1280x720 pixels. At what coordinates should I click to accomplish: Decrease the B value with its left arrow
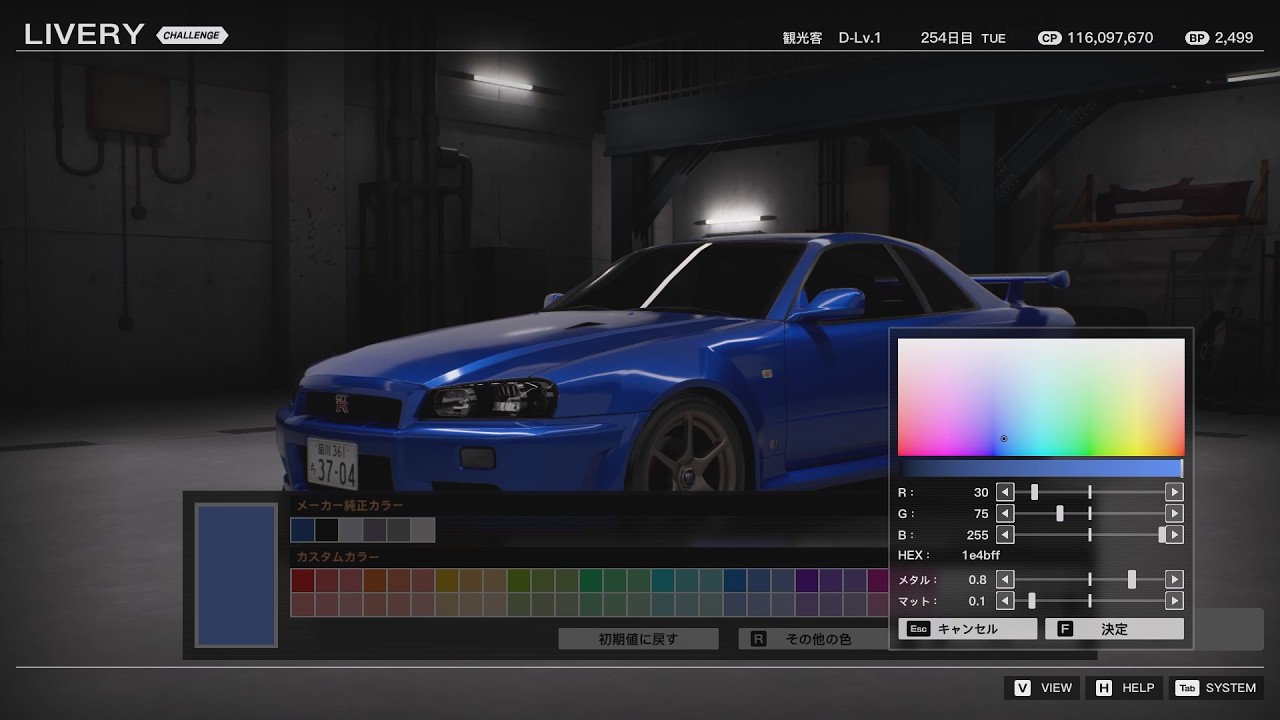click(x=1005, y=535)
